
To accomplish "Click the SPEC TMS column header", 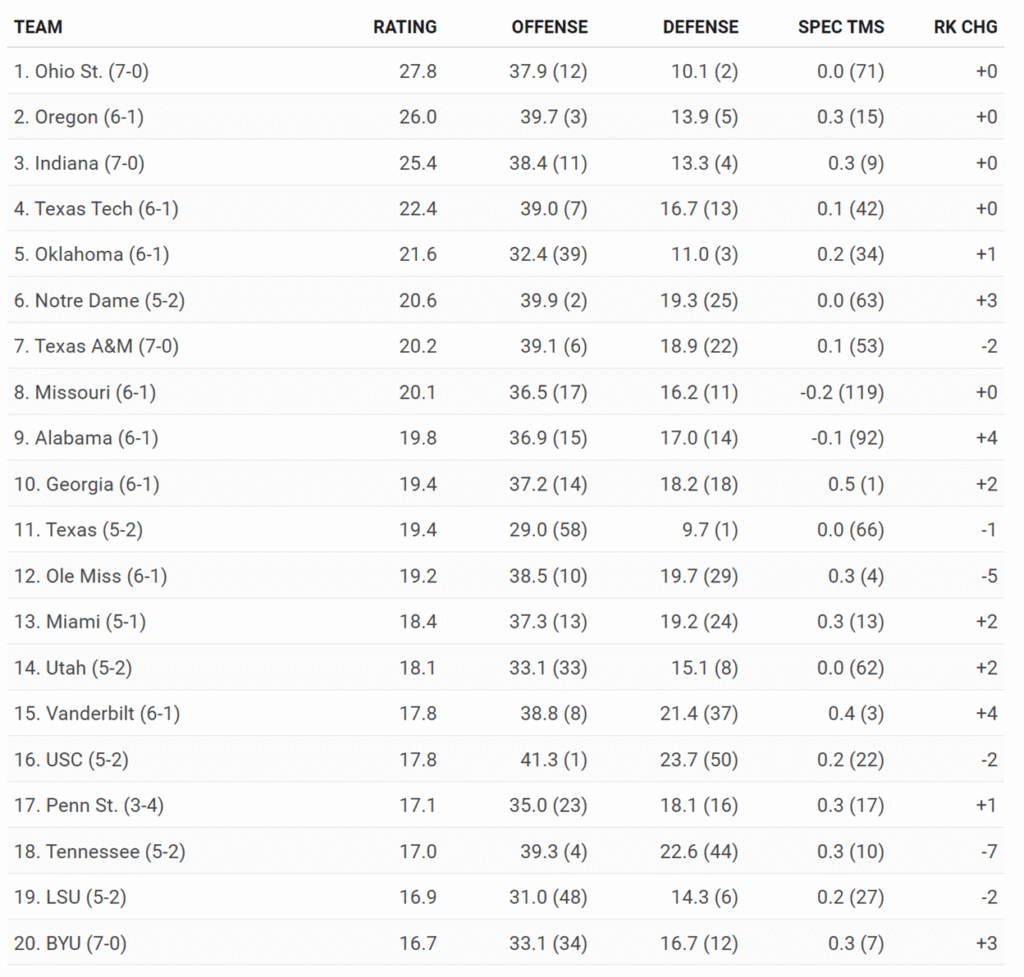I will coord(840,27).
